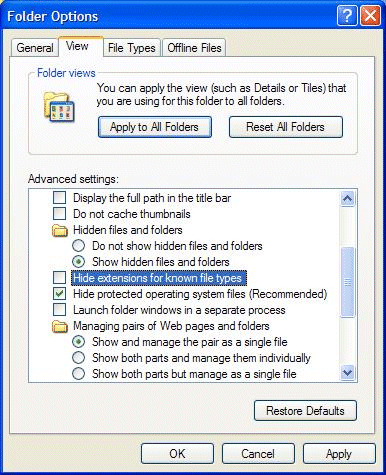
Task: Close the Folder Options dialog
Action: pos(370,16)
